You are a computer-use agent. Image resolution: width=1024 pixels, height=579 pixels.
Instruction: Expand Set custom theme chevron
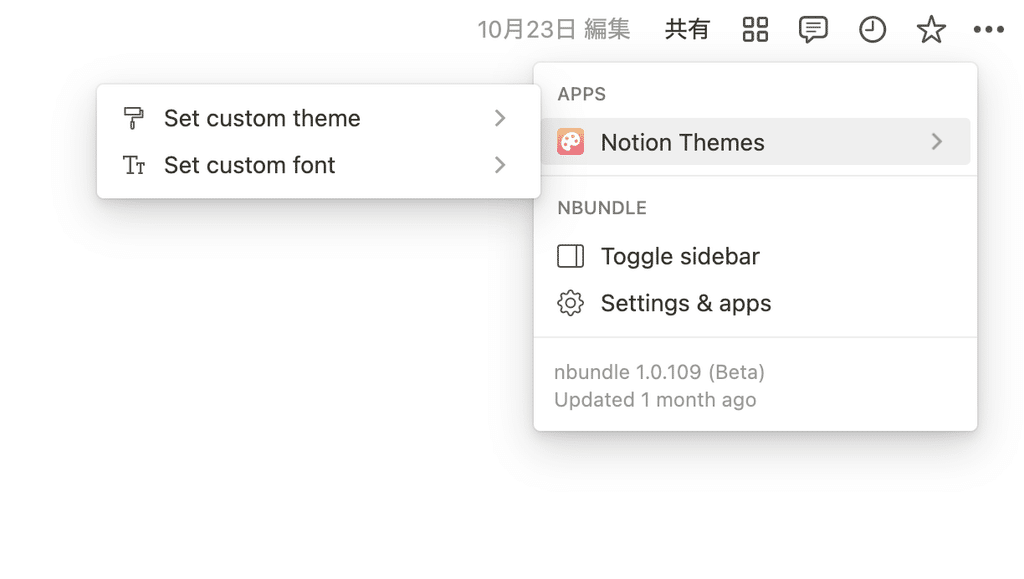pyautogui.click(x=500, y=118)
